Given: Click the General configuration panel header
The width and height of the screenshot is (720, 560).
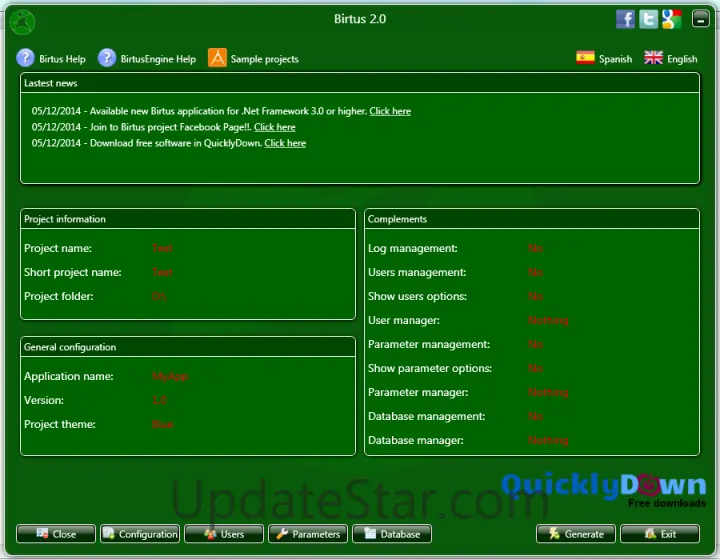Looking at the screenshot, I should (x=188, y=347).
